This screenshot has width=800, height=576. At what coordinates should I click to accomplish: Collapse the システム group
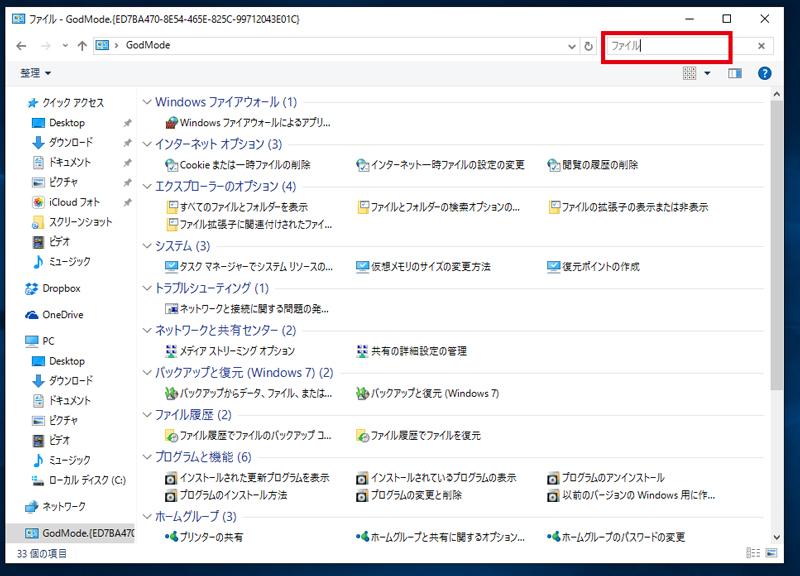click(147, 246)
